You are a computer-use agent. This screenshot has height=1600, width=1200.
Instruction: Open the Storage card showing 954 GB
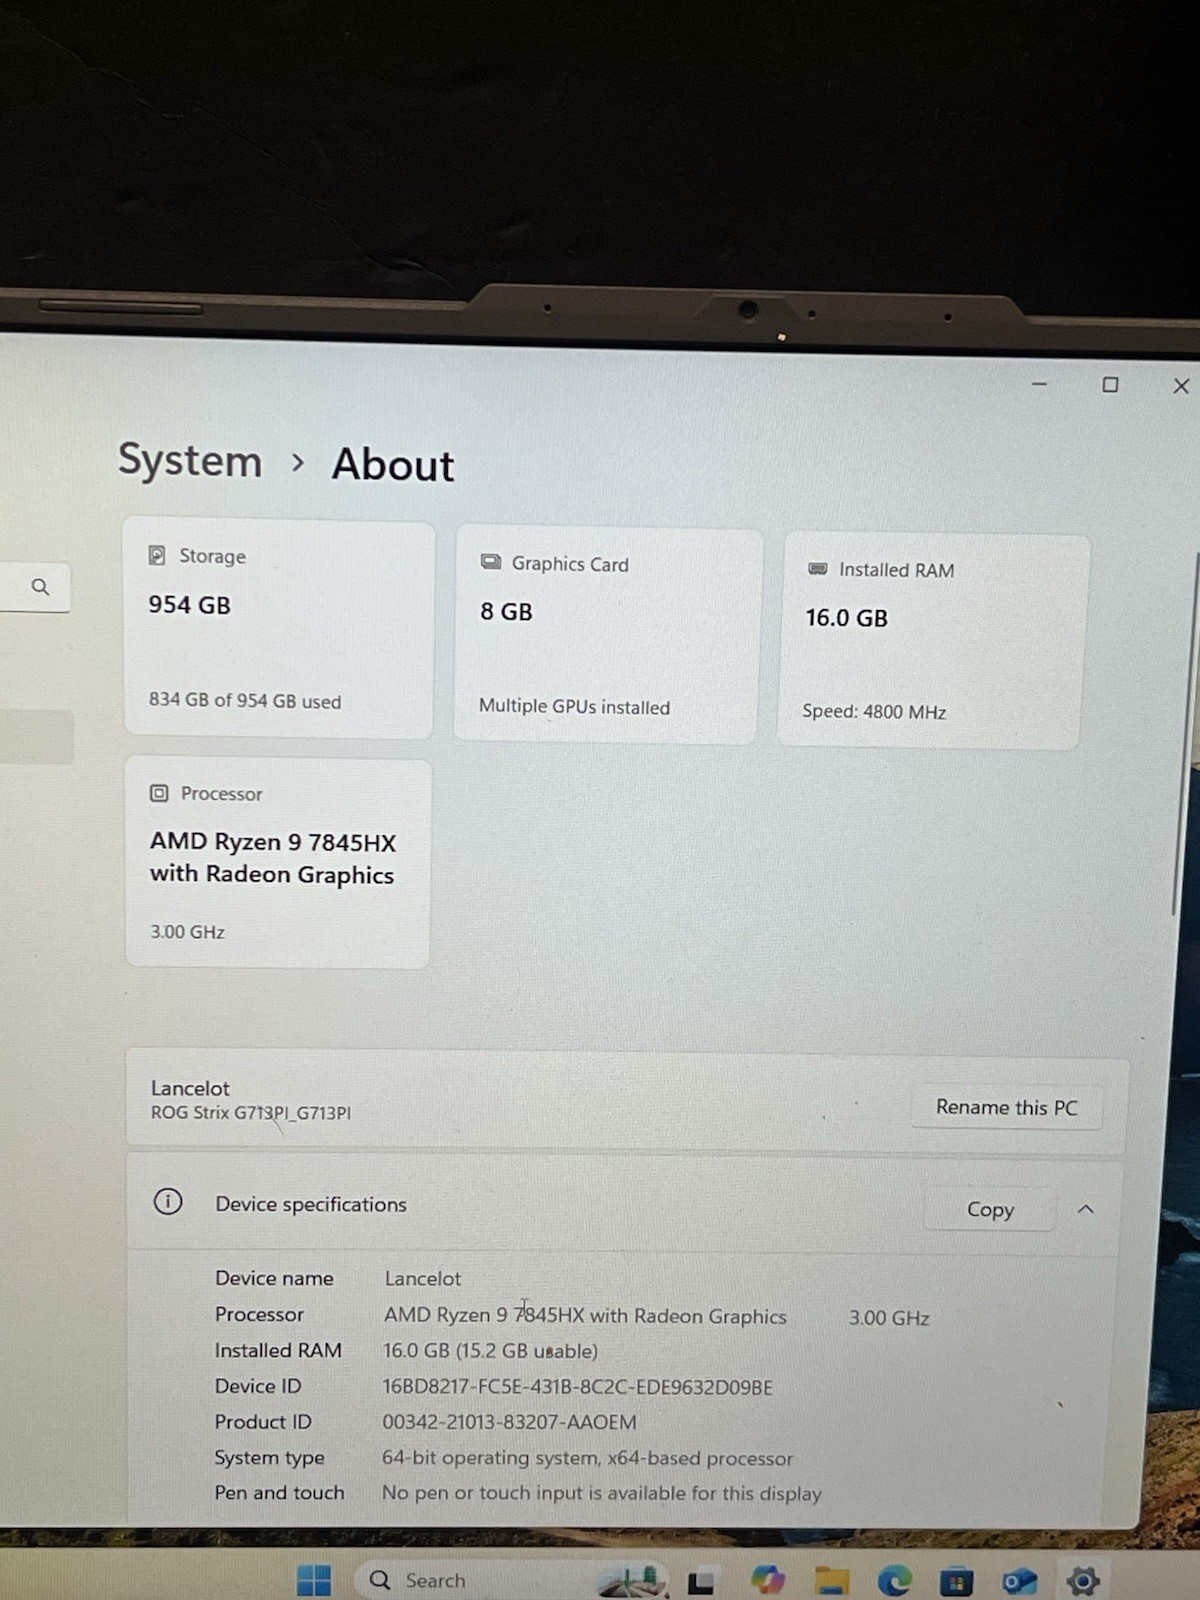tap(279, 628)
